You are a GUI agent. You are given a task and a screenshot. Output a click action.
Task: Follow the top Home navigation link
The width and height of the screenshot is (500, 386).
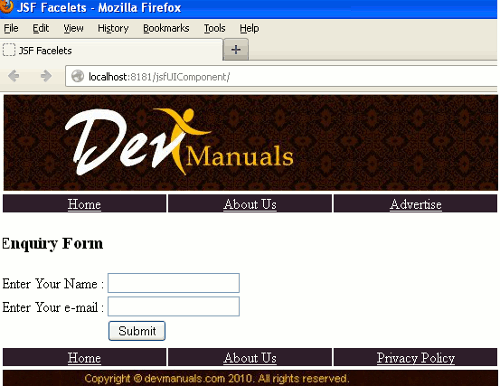pos(84,204)
